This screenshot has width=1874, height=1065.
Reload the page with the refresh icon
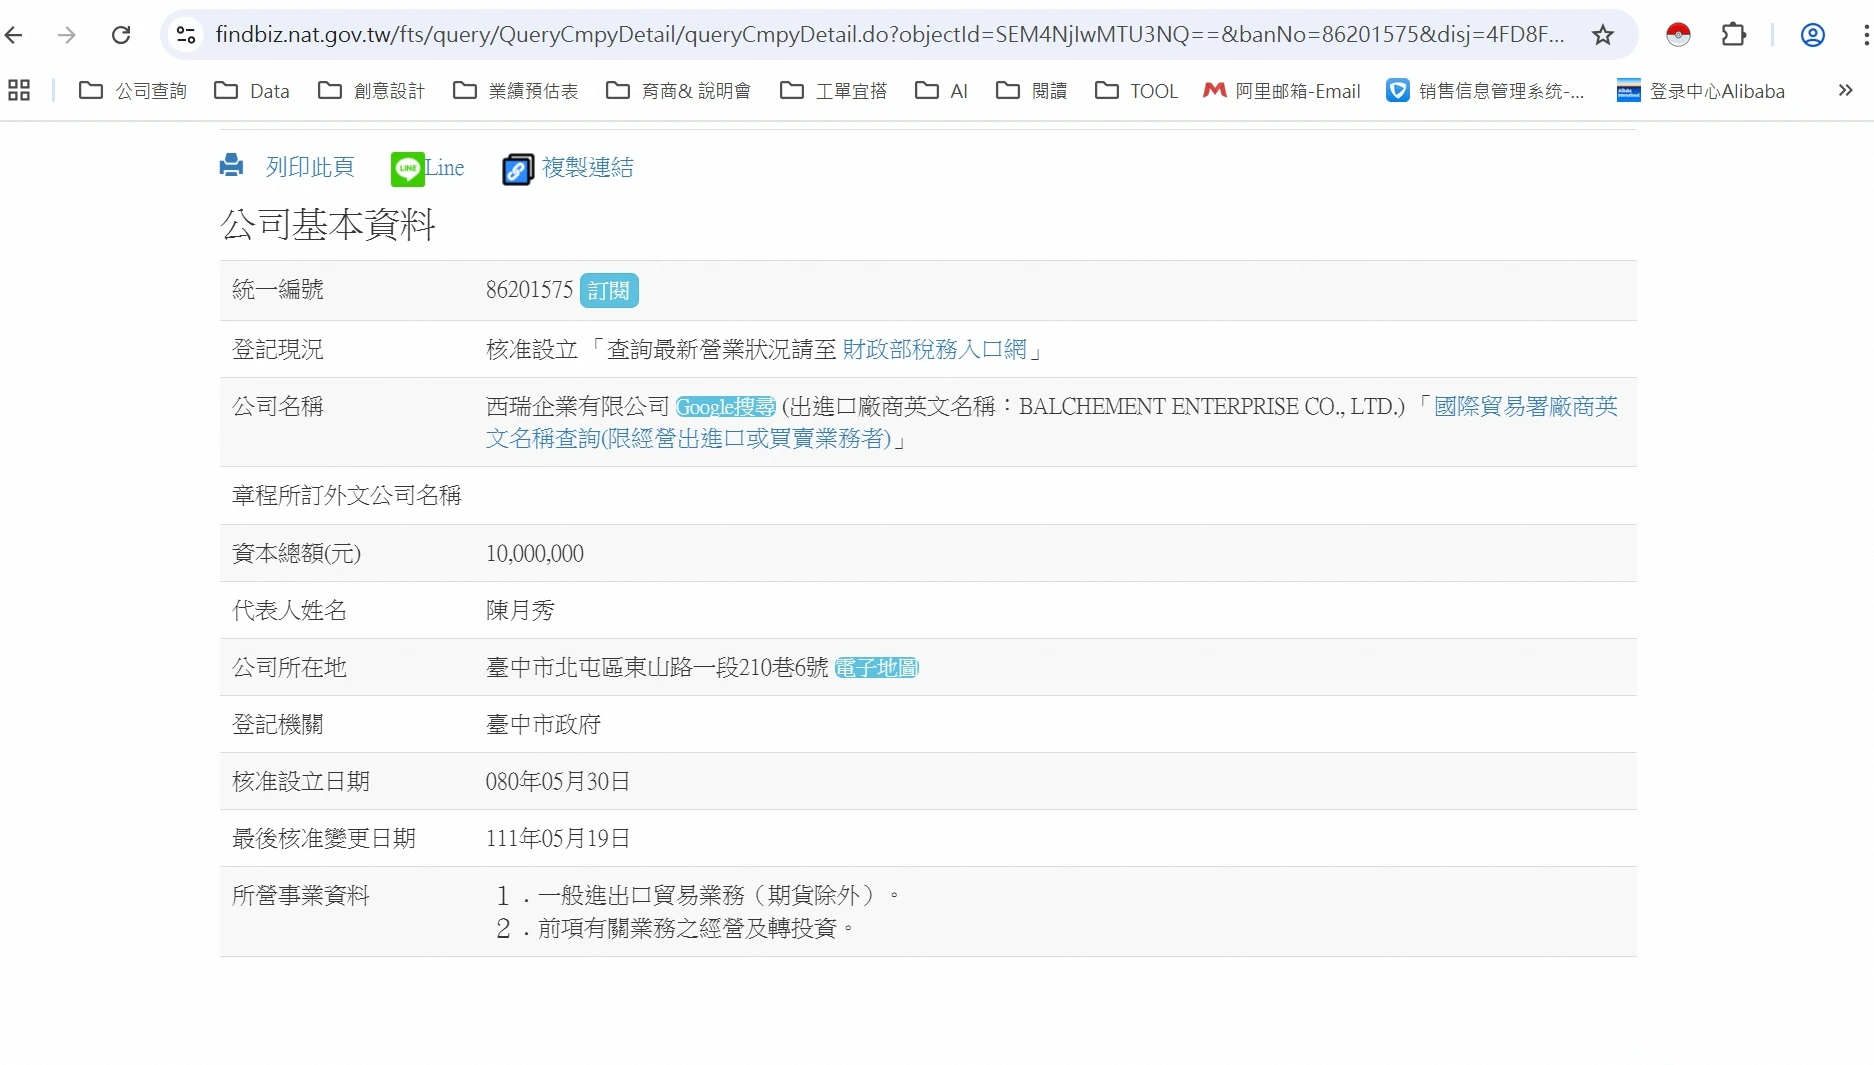pyautogui.click(x=121, y=35)
